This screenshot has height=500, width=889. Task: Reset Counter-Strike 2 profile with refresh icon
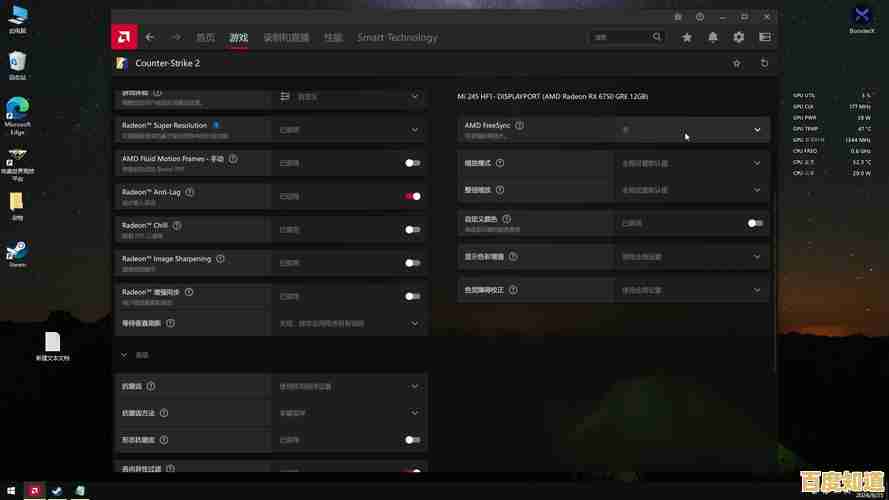[765, 63]
